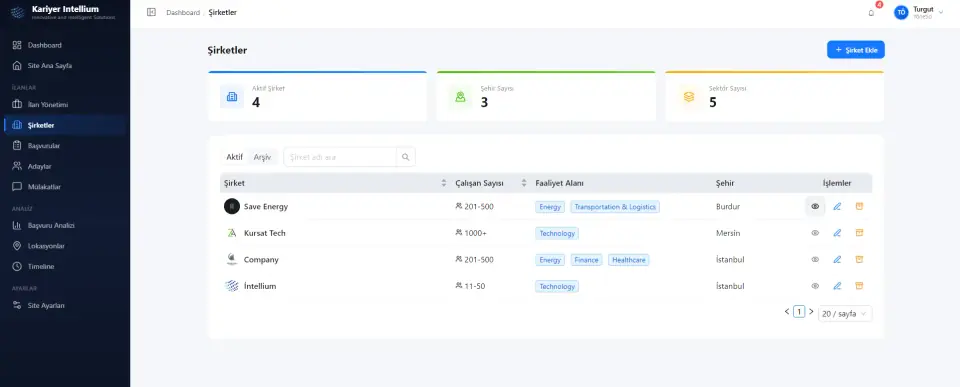This screenshot has width=960, height=387.
Task: Go to the previous page arrow
Action: (x=787, y=312)
